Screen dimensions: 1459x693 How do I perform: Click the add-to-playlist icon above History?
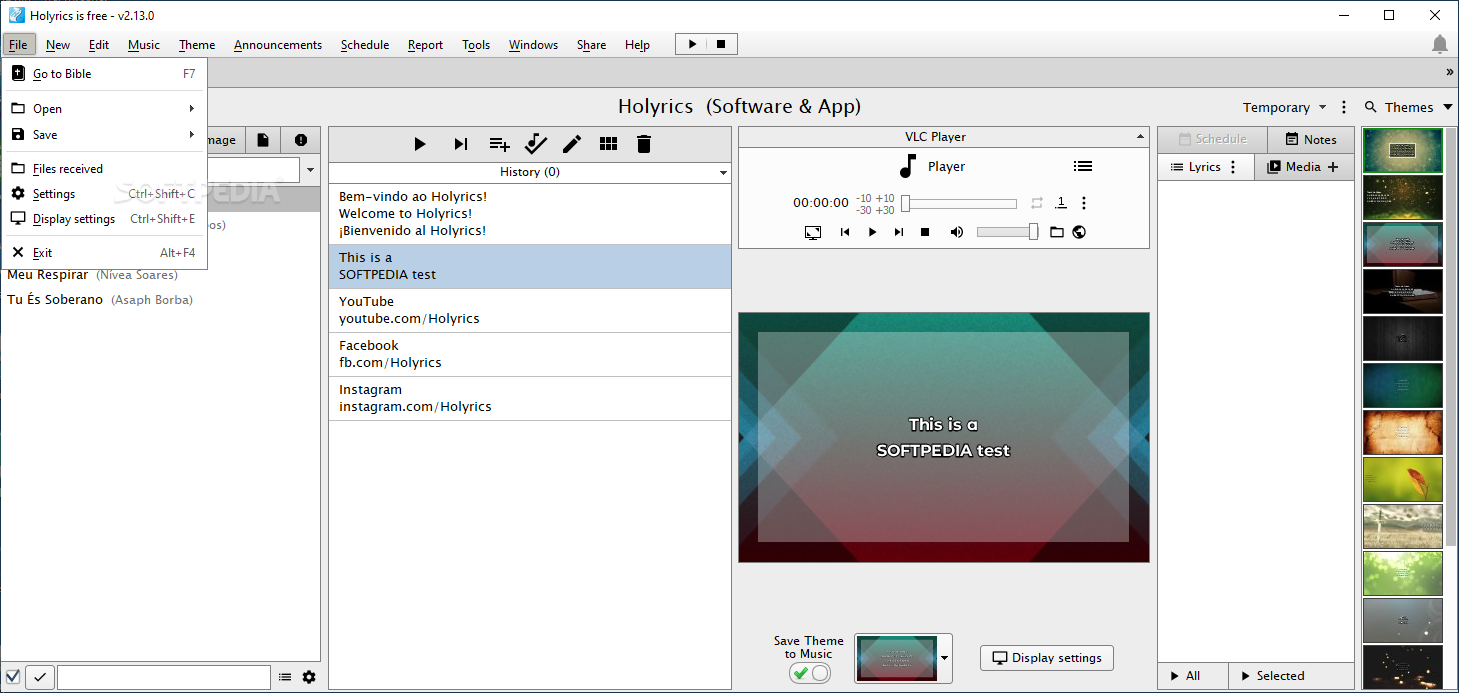[499, 144]
